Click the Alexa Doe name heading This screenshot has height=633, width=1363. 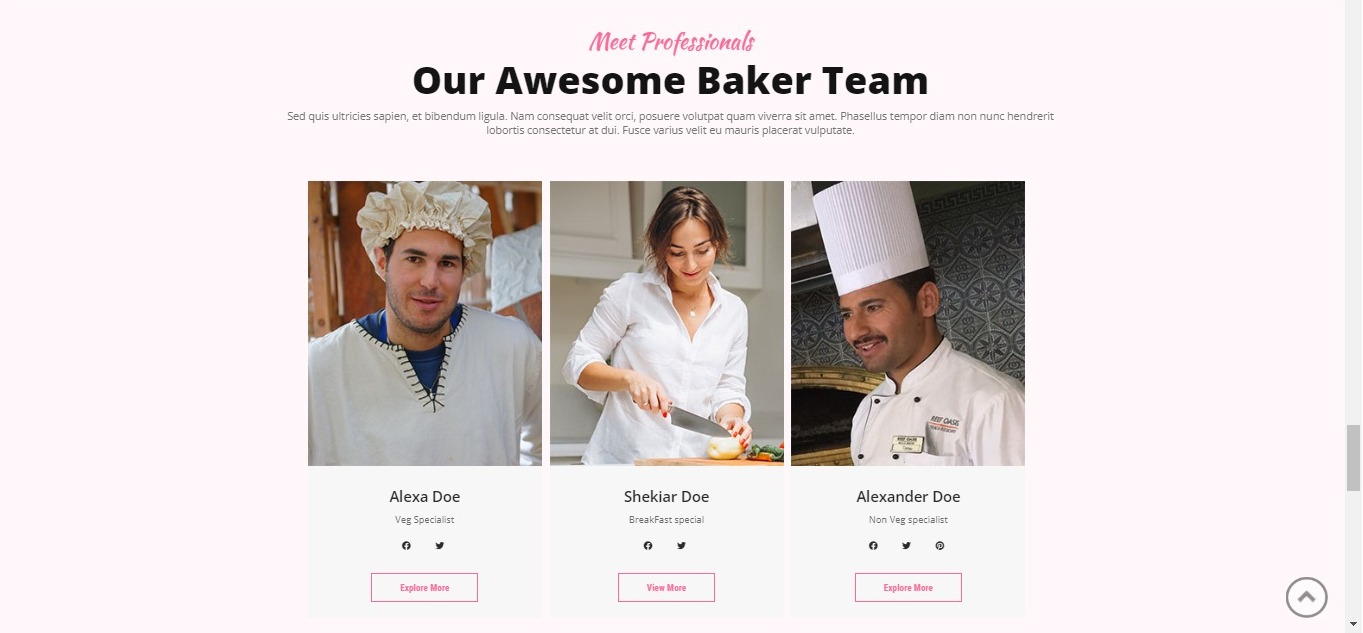click(x=425, y=497)
